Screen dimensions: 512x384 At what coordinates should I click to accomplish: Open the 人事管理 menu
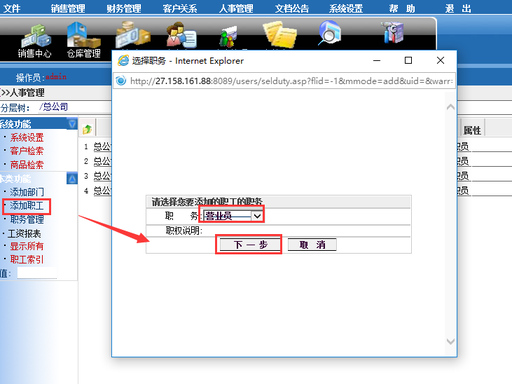tap(236, 8)
